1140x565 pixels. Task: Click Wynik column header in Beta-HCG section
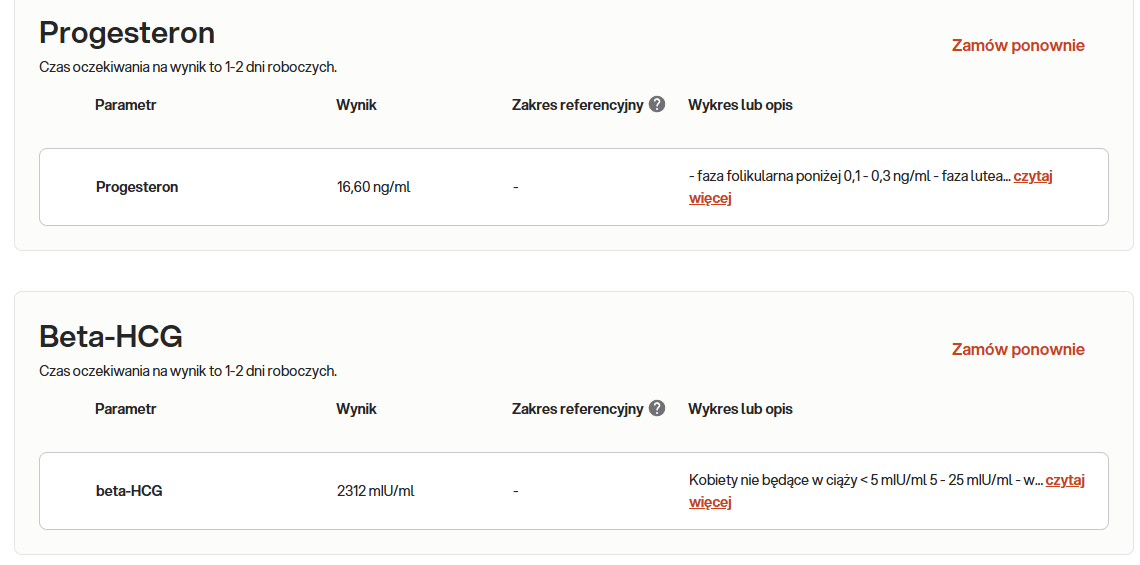coord(356,409)
